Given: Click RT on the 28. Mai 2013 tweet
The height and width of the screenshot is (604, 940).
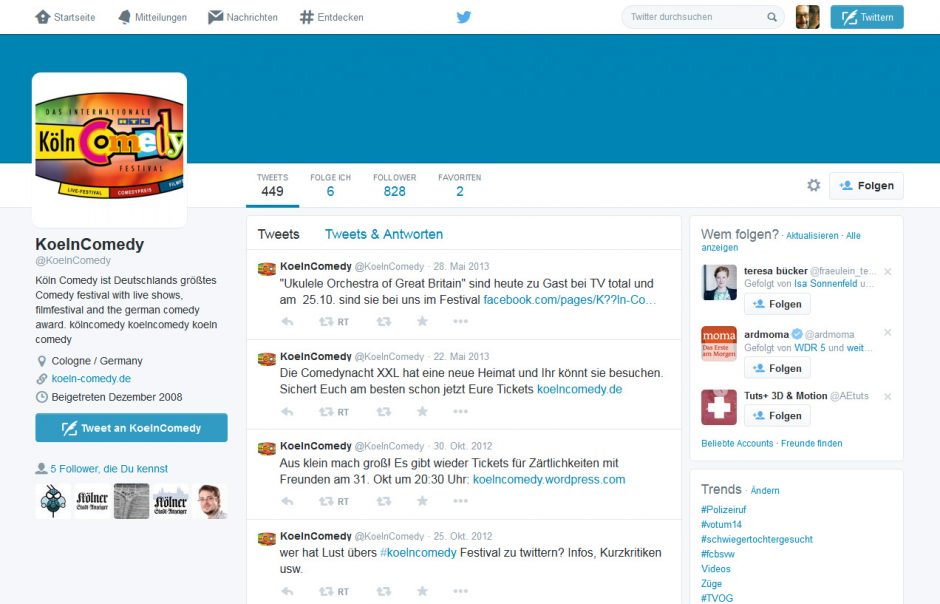Looking at the screenshot, I should tap(334, 322).
